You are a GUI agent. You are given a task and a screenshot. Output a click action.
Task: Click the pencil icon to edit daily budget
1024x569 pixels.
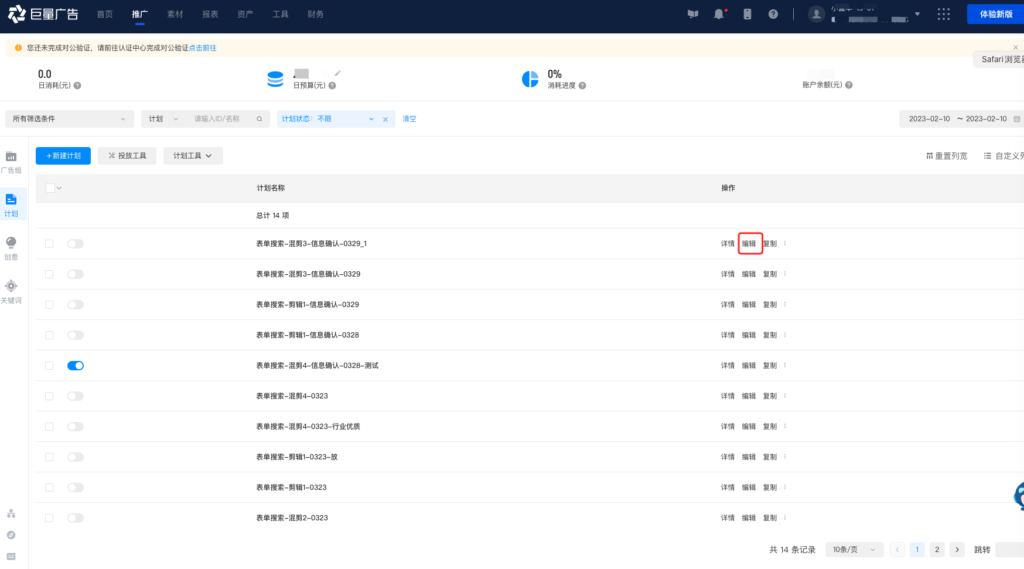pyautogui.click(x=338, y=73)
